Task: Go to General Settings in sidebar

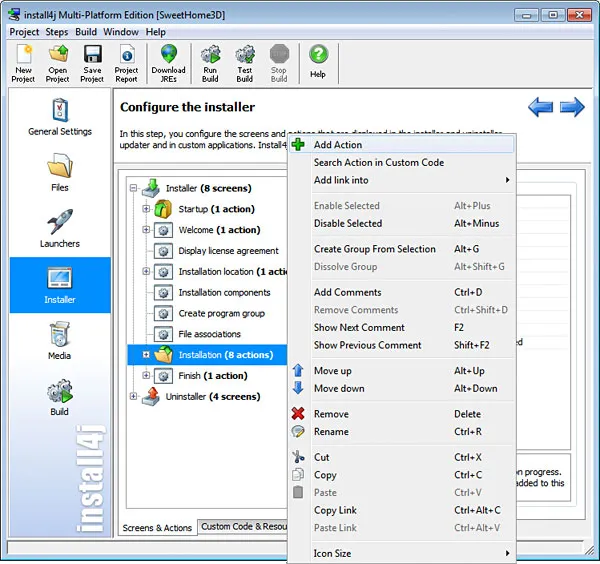Action: coord(60,117)
